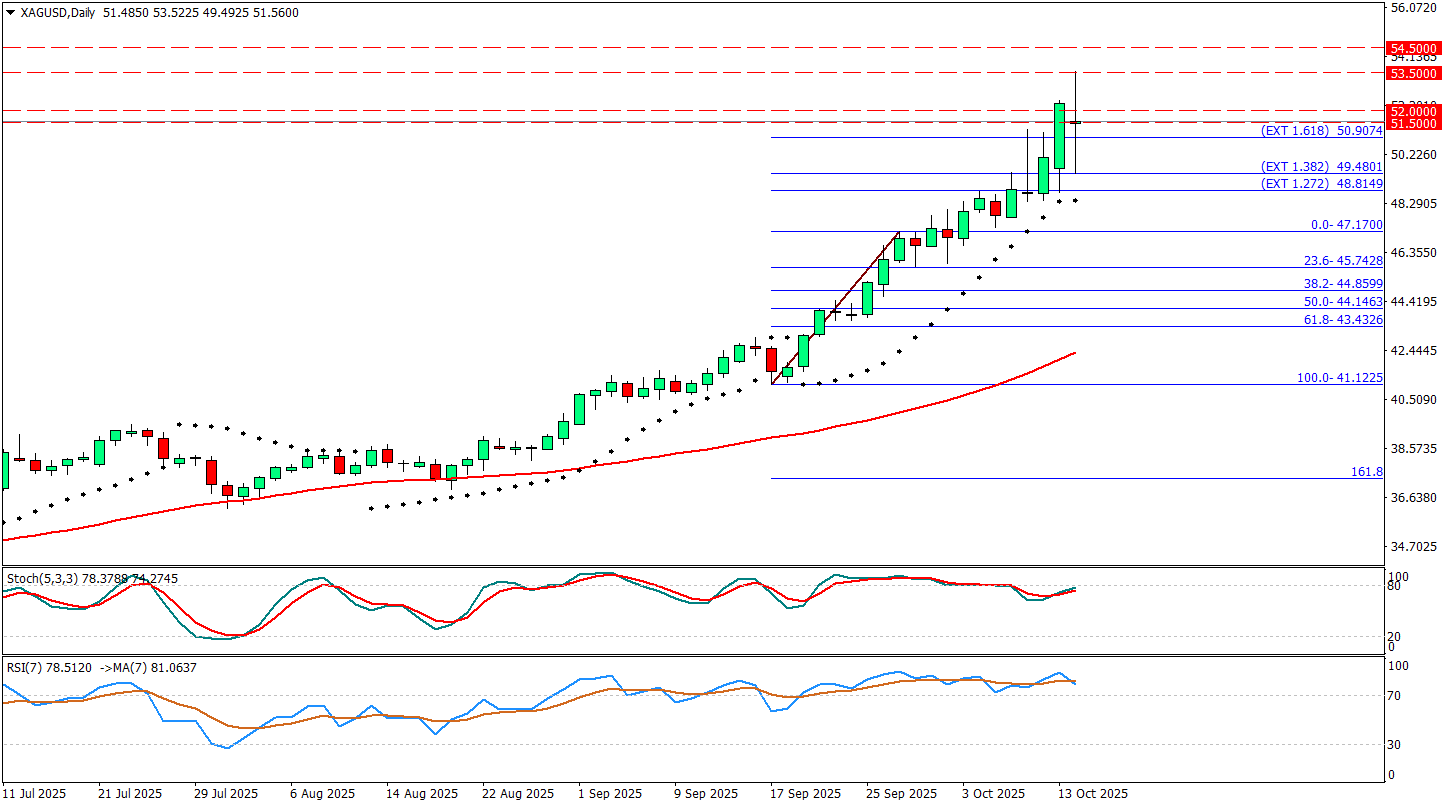Select the 23.6 retracement level label
Screen dimensions: 1448x806
coord(1343,261)
